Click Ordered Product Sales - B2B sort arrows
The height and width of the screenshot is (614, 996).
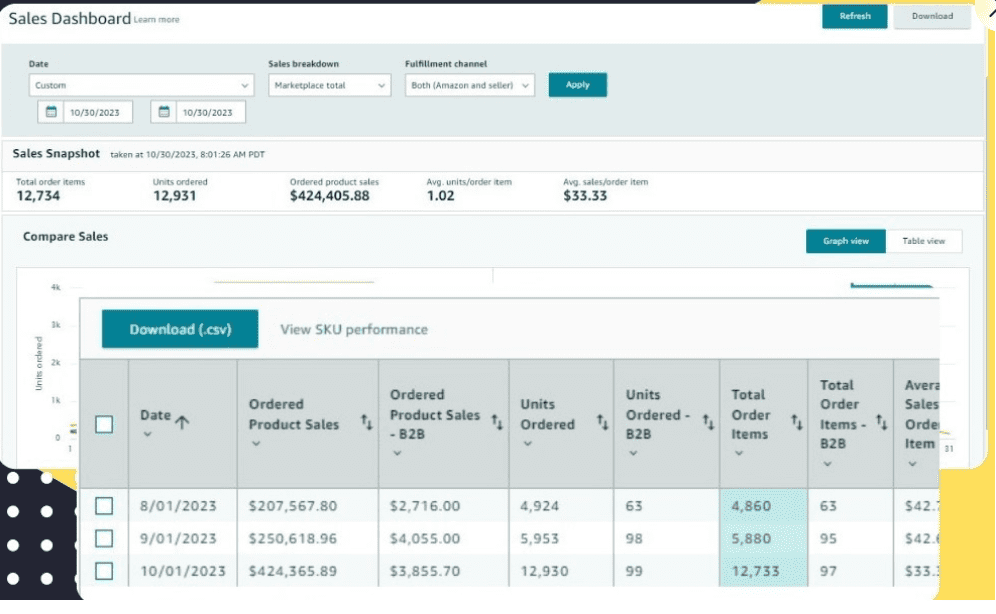pyautogui.click(x=497, y=423)
